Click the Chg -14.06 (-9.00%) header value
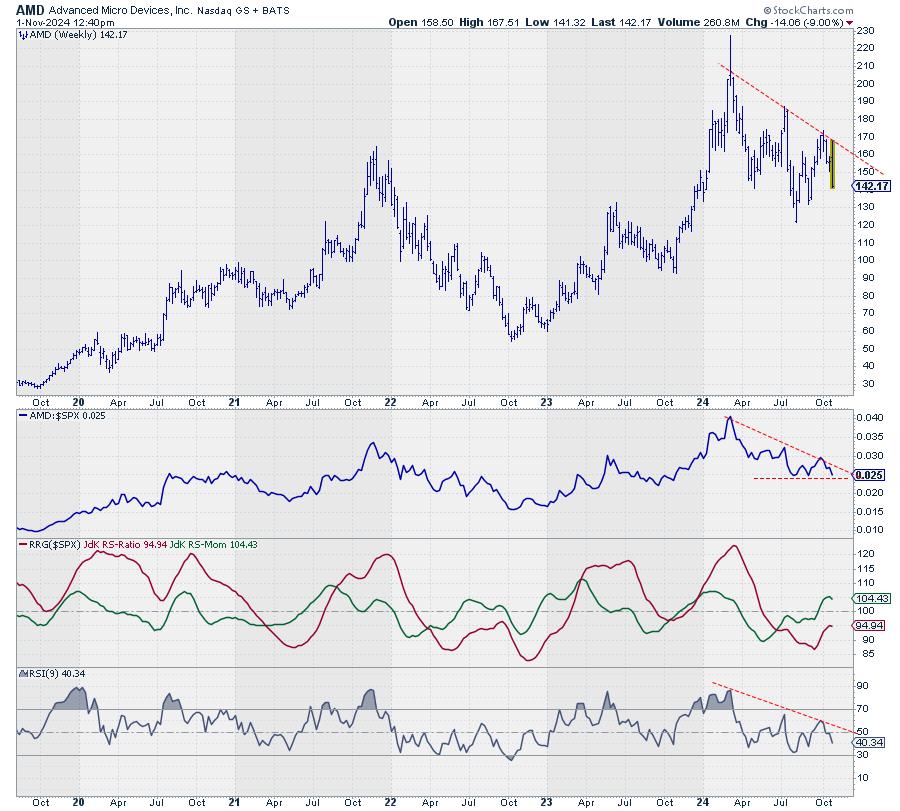 tap(794, 22)
